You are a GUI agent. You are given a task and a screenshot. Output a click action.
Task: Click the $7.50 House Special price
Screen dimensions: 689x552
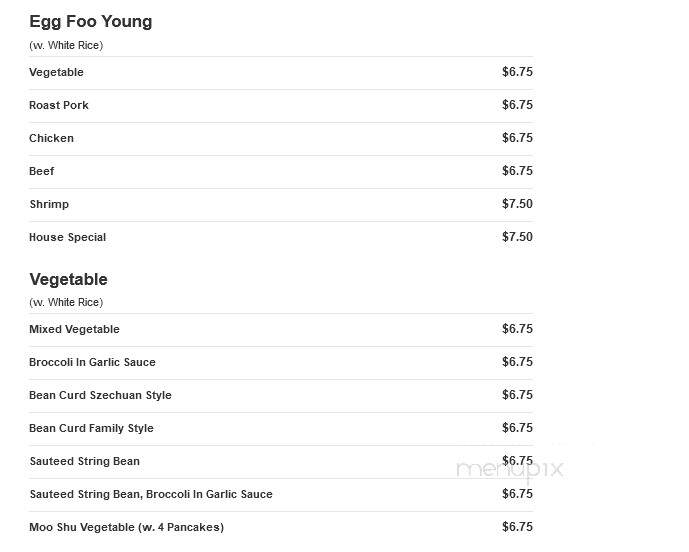point(517,237)
